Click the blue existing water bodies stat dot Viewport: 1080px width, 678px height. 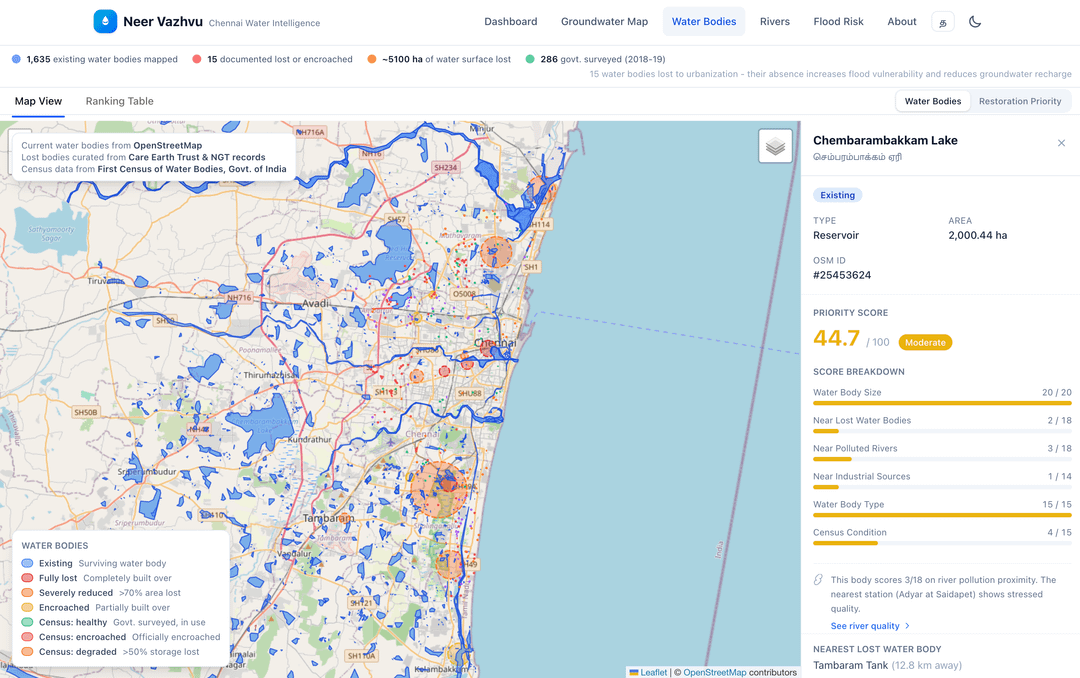point(16,59)
